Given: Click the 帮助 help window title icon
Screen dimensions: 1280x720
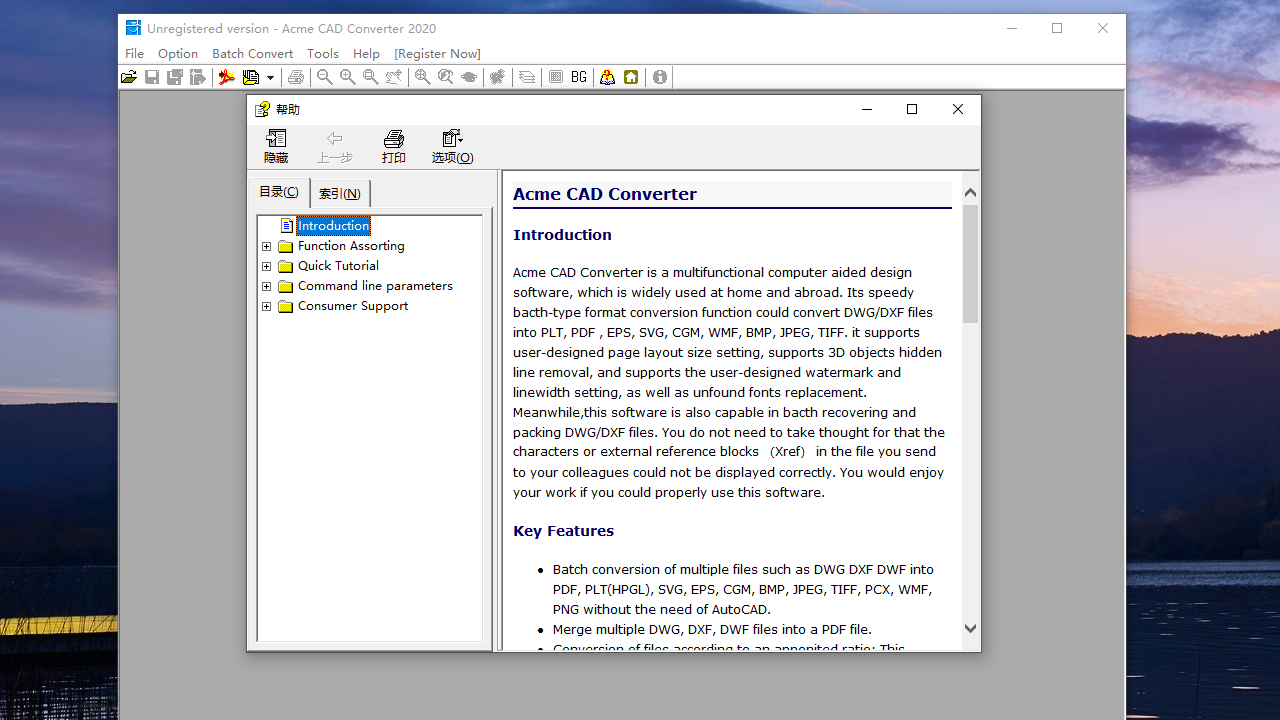Looking at the screenshot, I should 262,109.
